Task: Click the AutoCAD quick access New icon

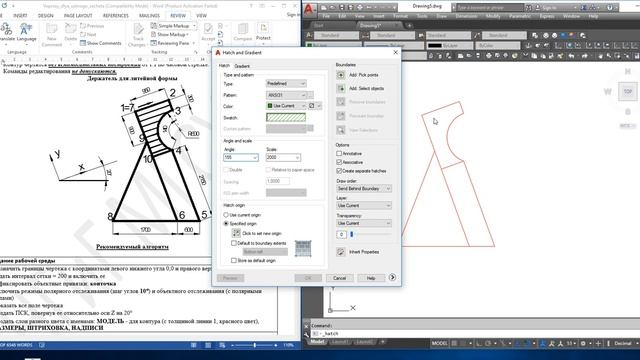Action: tap(324, 7)
